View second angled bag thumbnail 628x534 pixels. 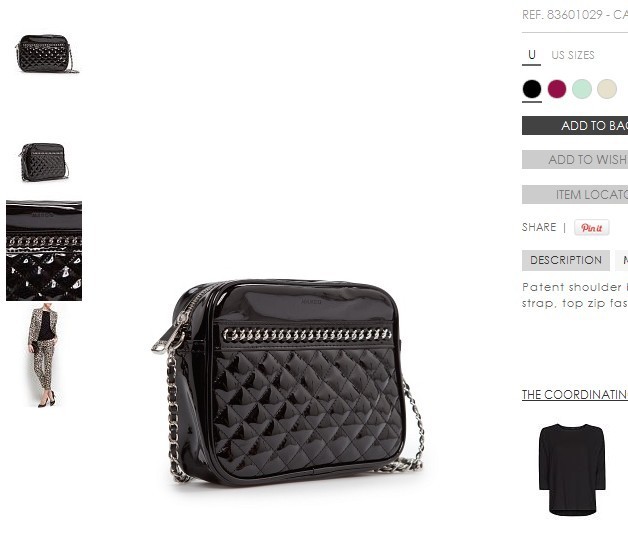click(44, 162)
